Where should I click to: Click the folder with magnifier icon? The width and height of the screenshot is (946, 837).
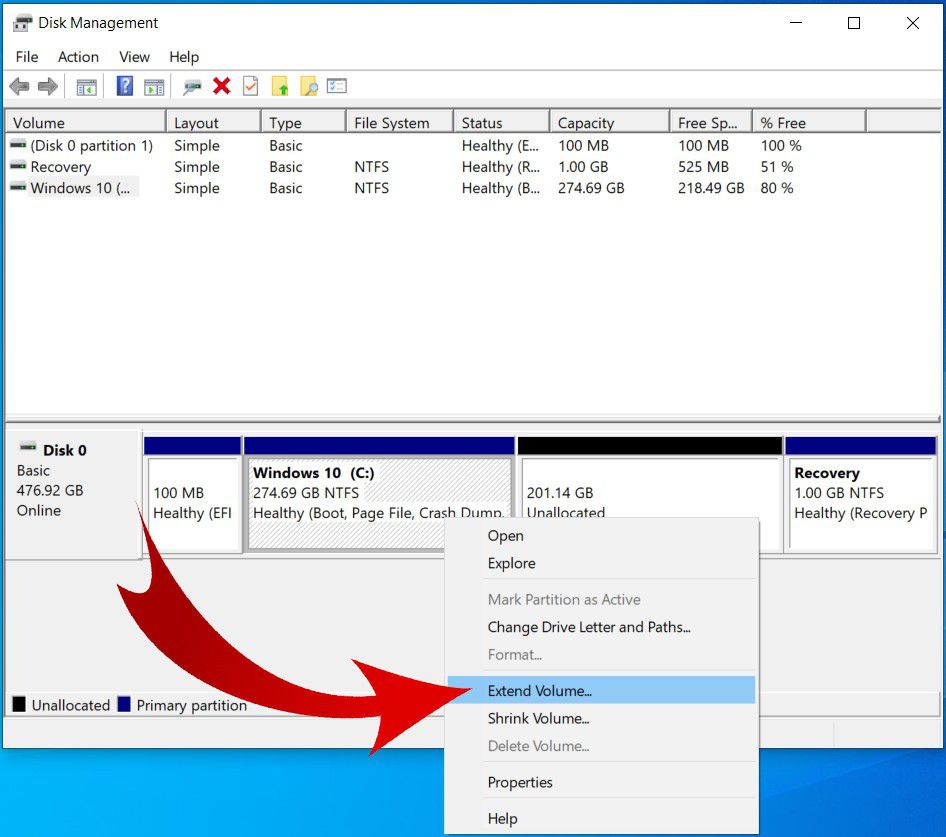[x=309, y=87]
